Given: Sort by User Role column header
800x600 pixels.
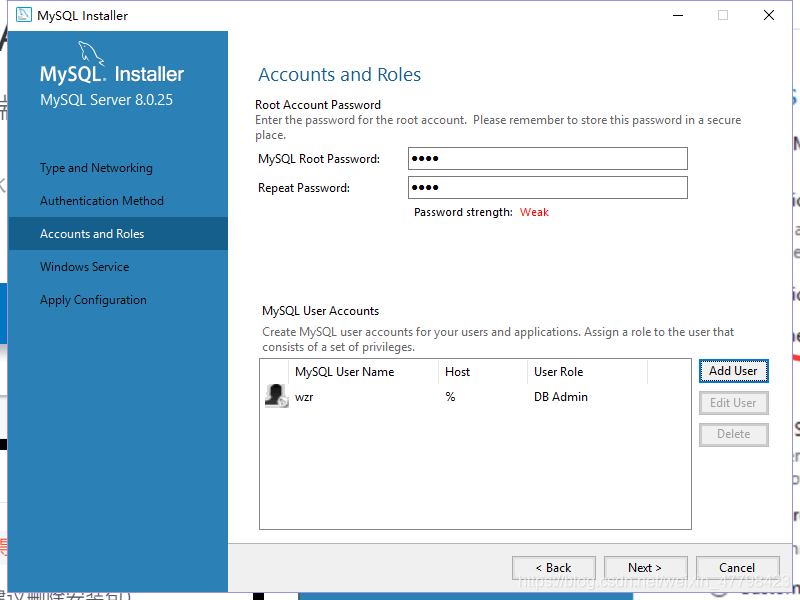Looking at the screenshot, I should click(587, 372).
